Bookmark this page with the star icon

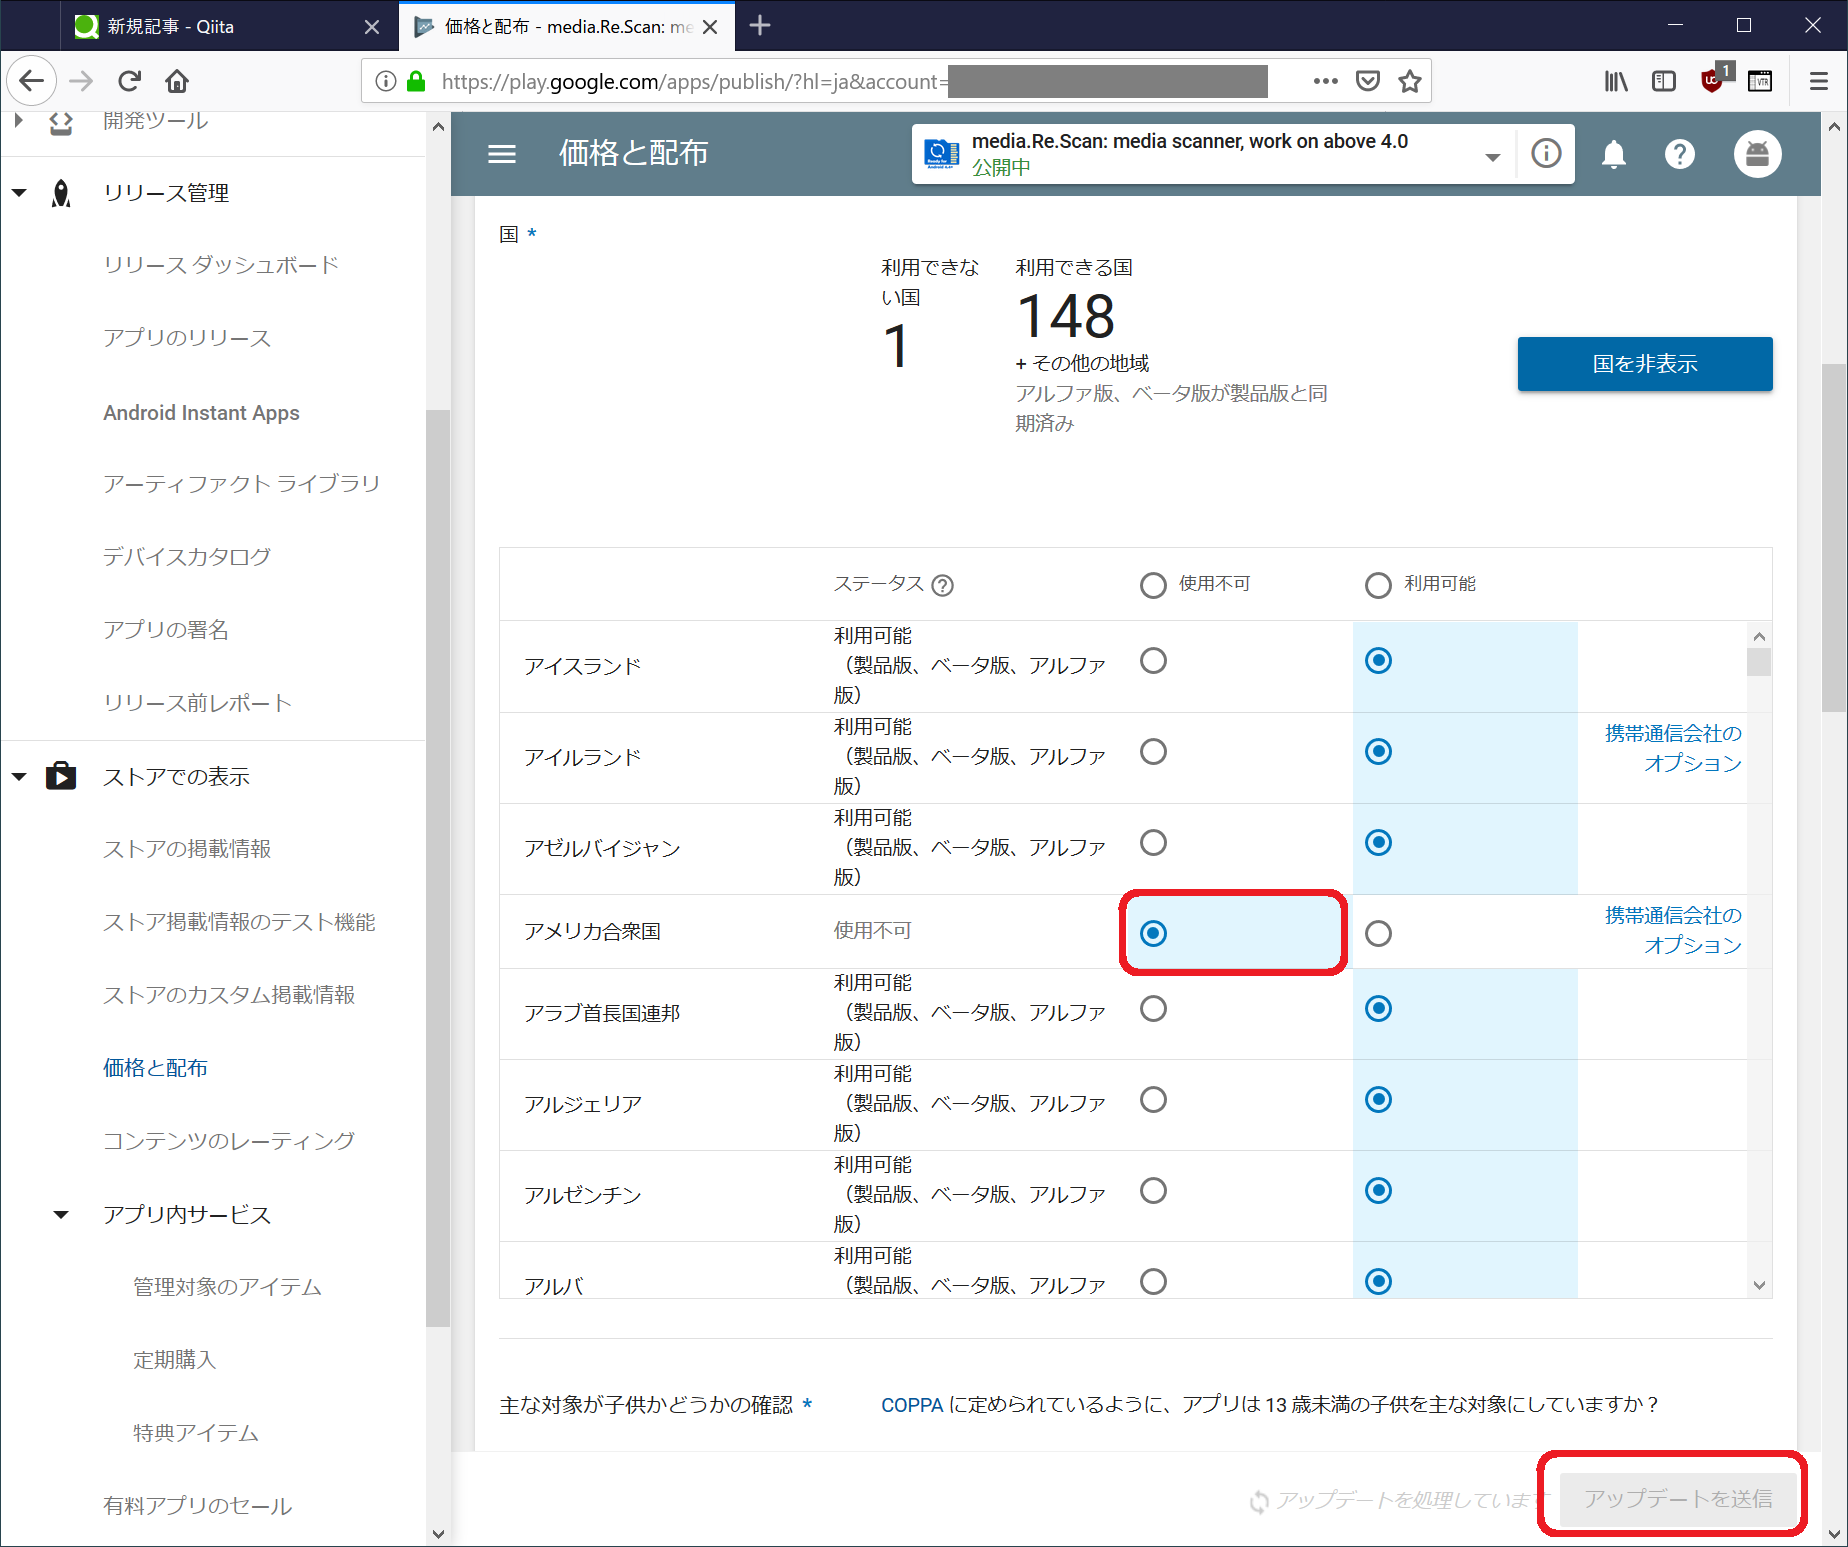tap(1410, 81)
